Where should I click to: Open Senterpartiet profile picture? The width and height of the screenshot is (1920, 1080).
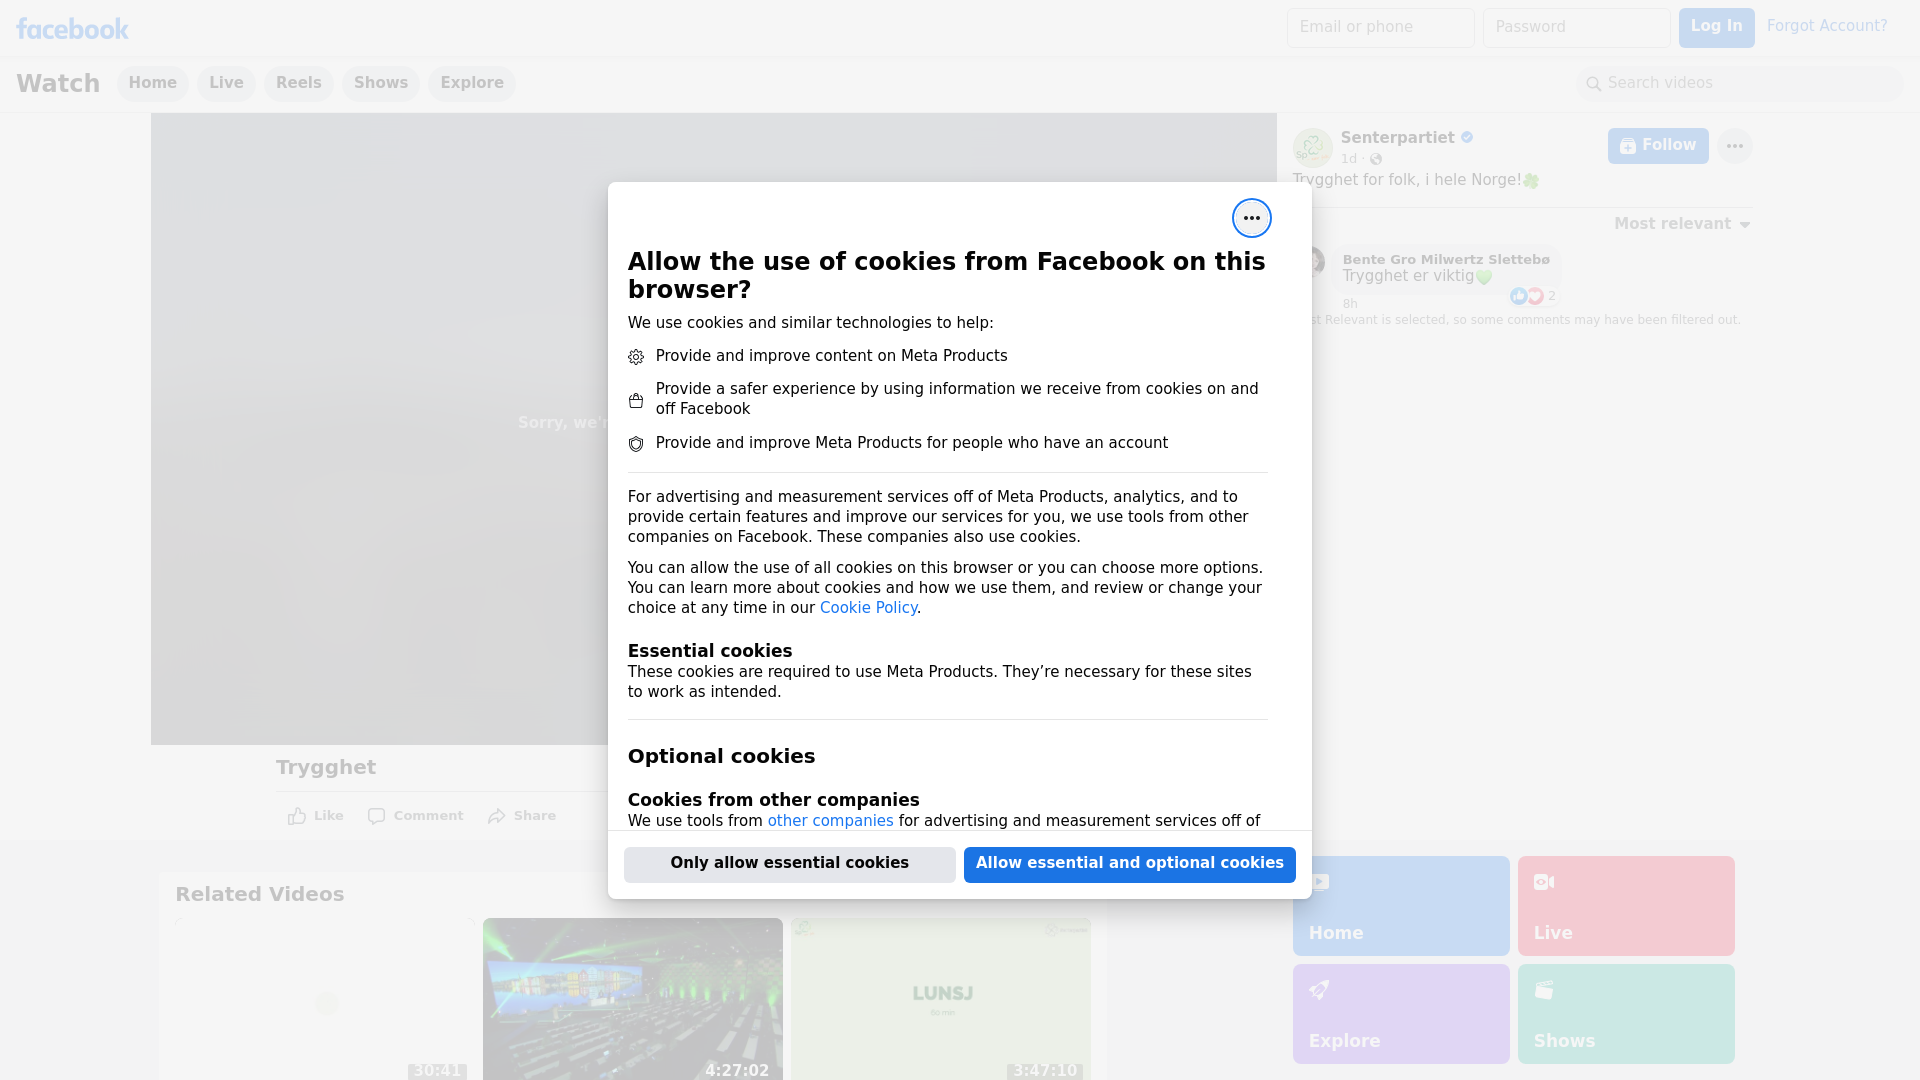(1312, 148)
